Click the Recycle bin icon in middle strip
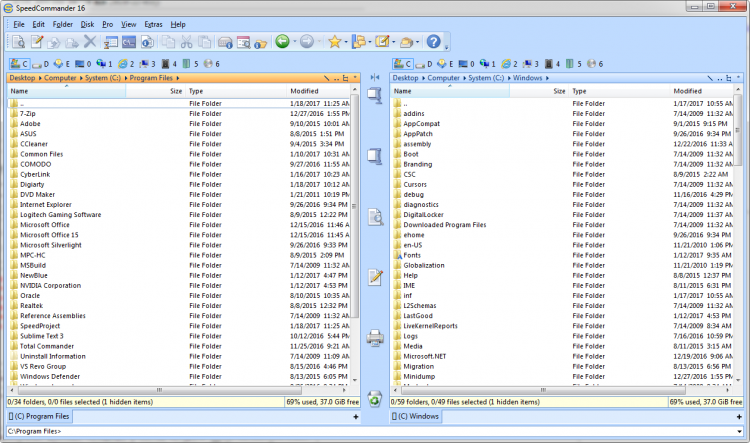The height and width of the screenshot is (443, 750). (x=375, y=399)
